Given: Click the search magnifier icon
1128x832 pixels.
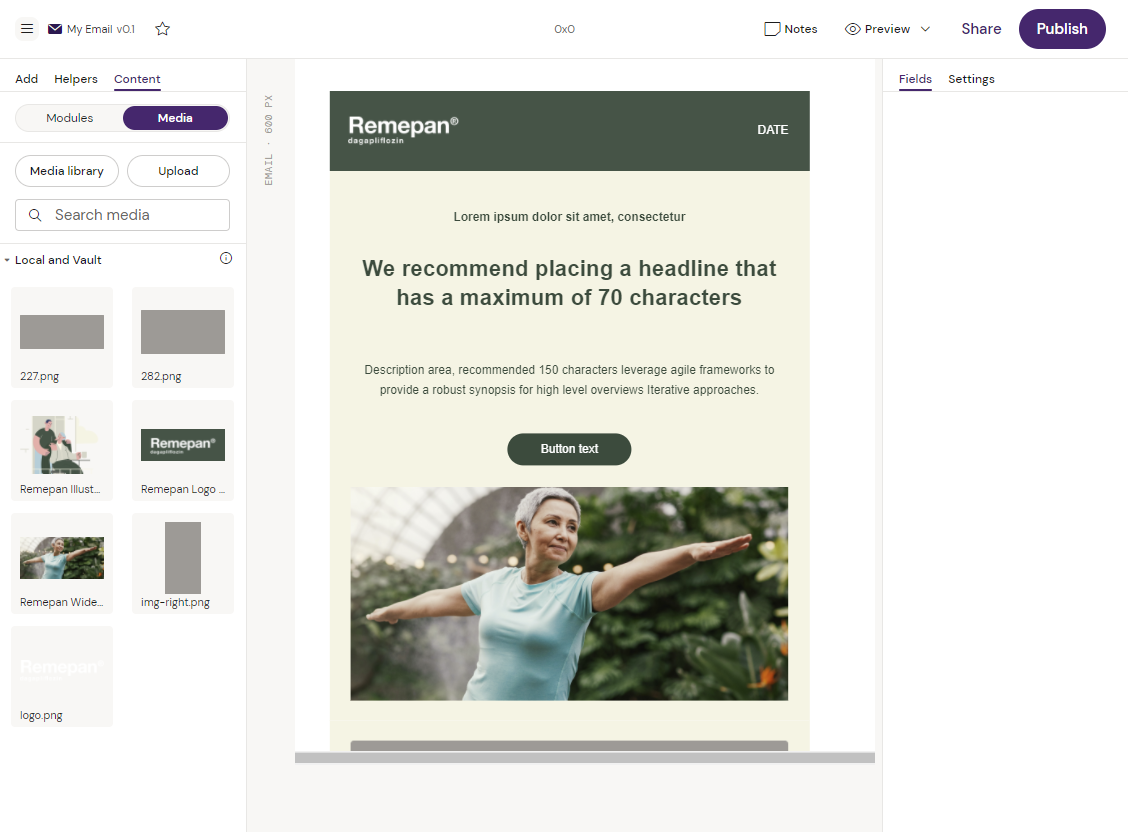Looking at the screenshot, I should pos(35,215).
